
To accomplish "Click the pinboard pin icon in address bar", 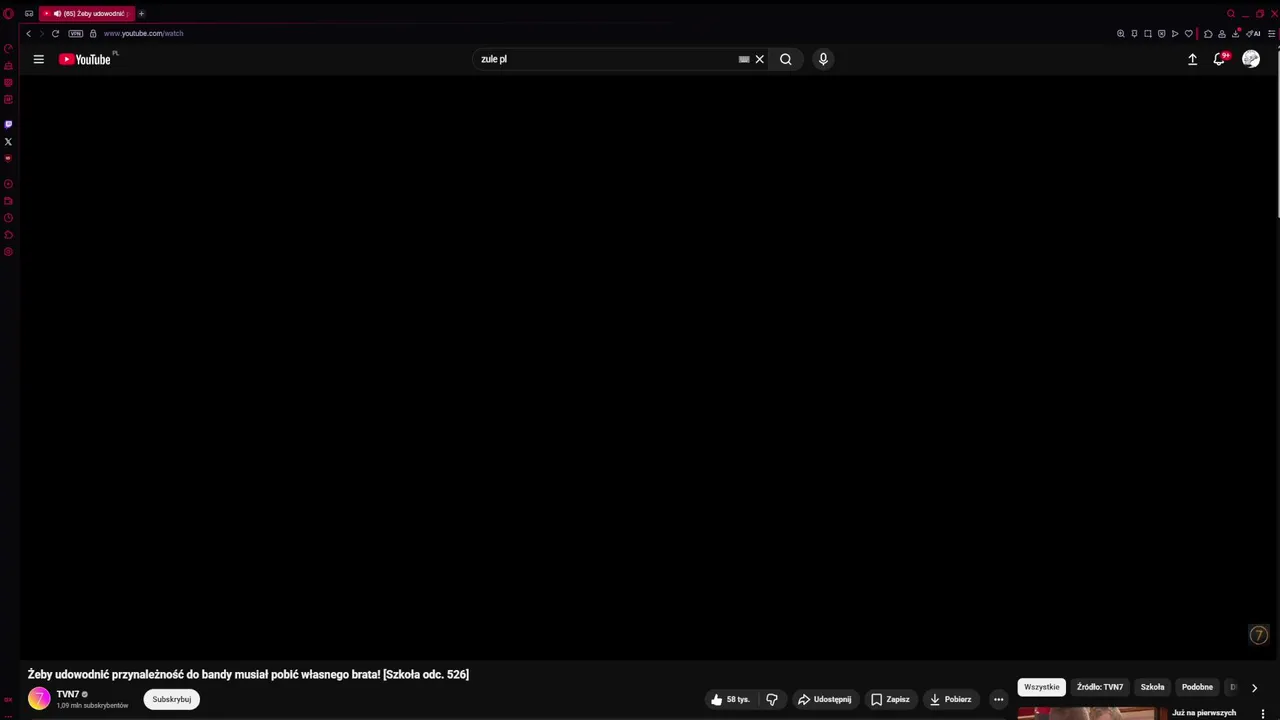I will pyautogui.click(x=1134, y=34).
